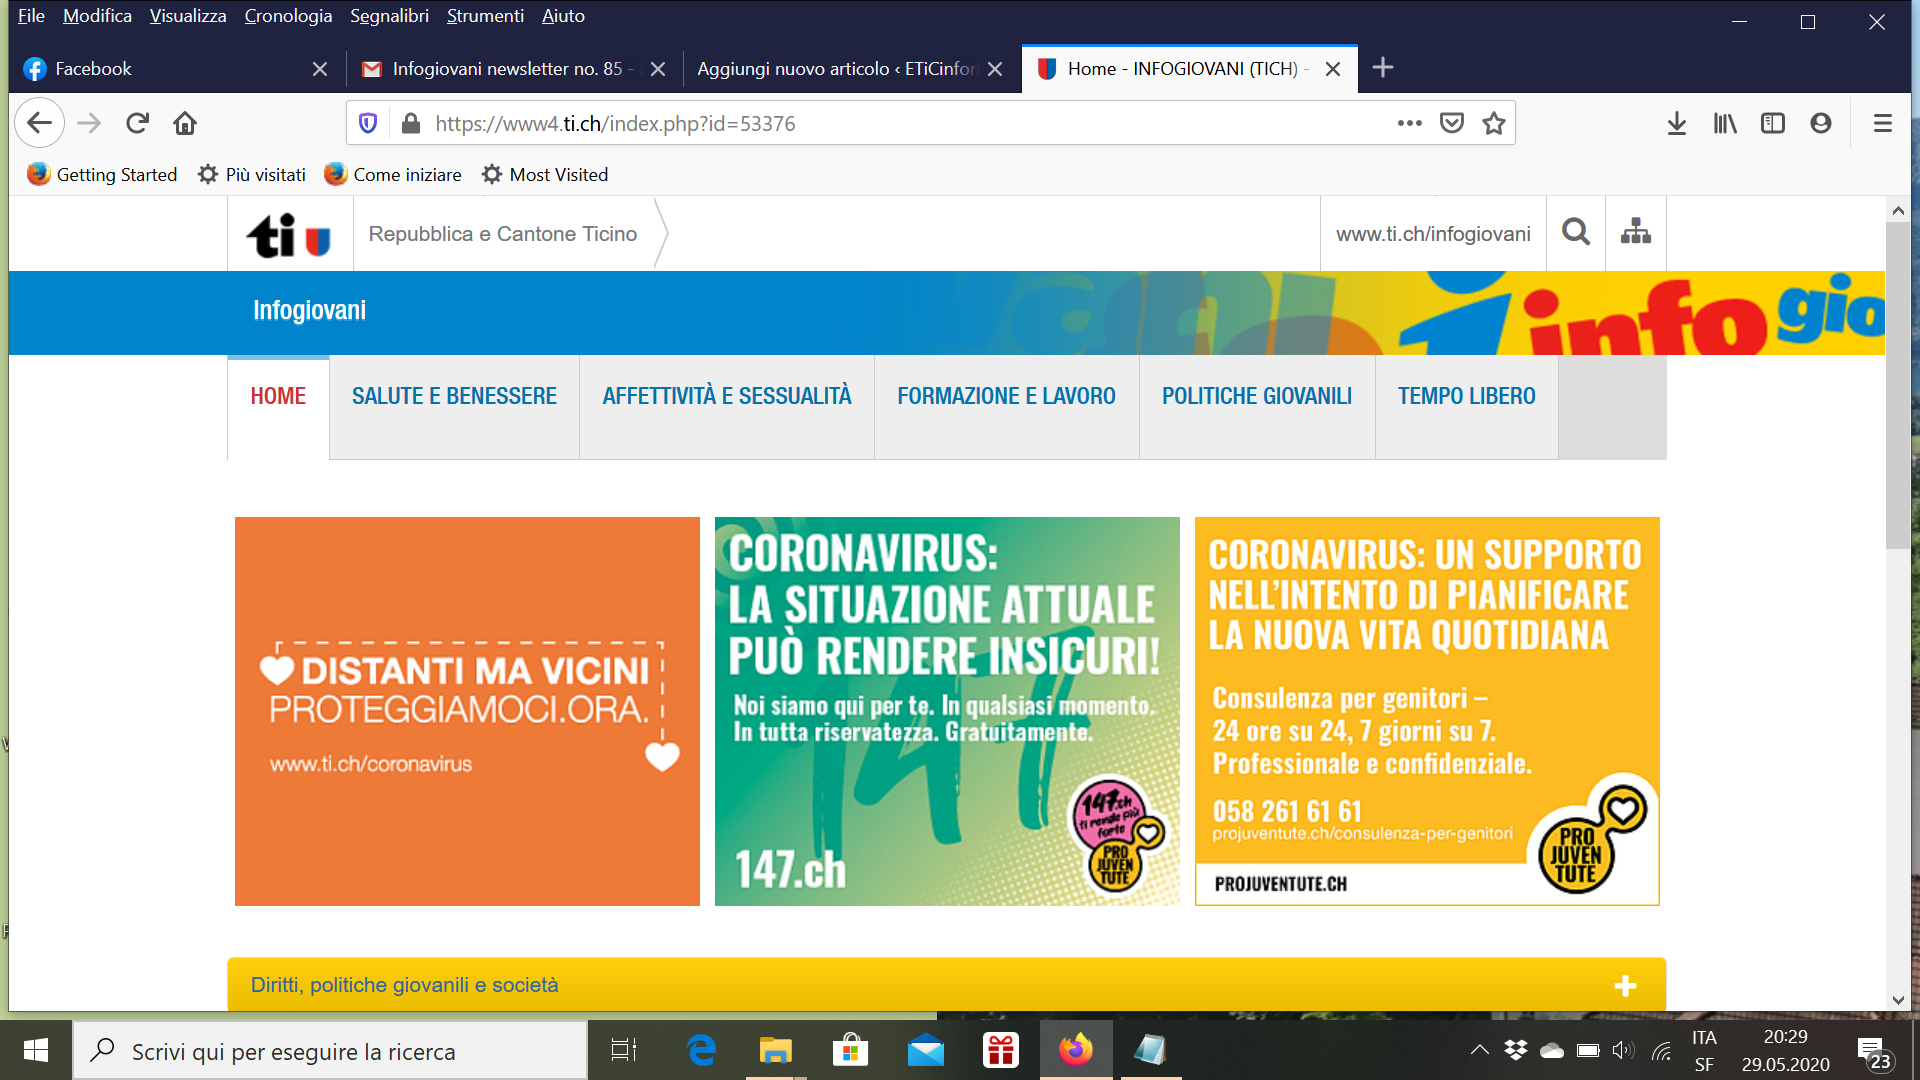Expand Diritti, politiche giovanili e società
Screen dimensions: 1920x1080
[x=946, y=985]
